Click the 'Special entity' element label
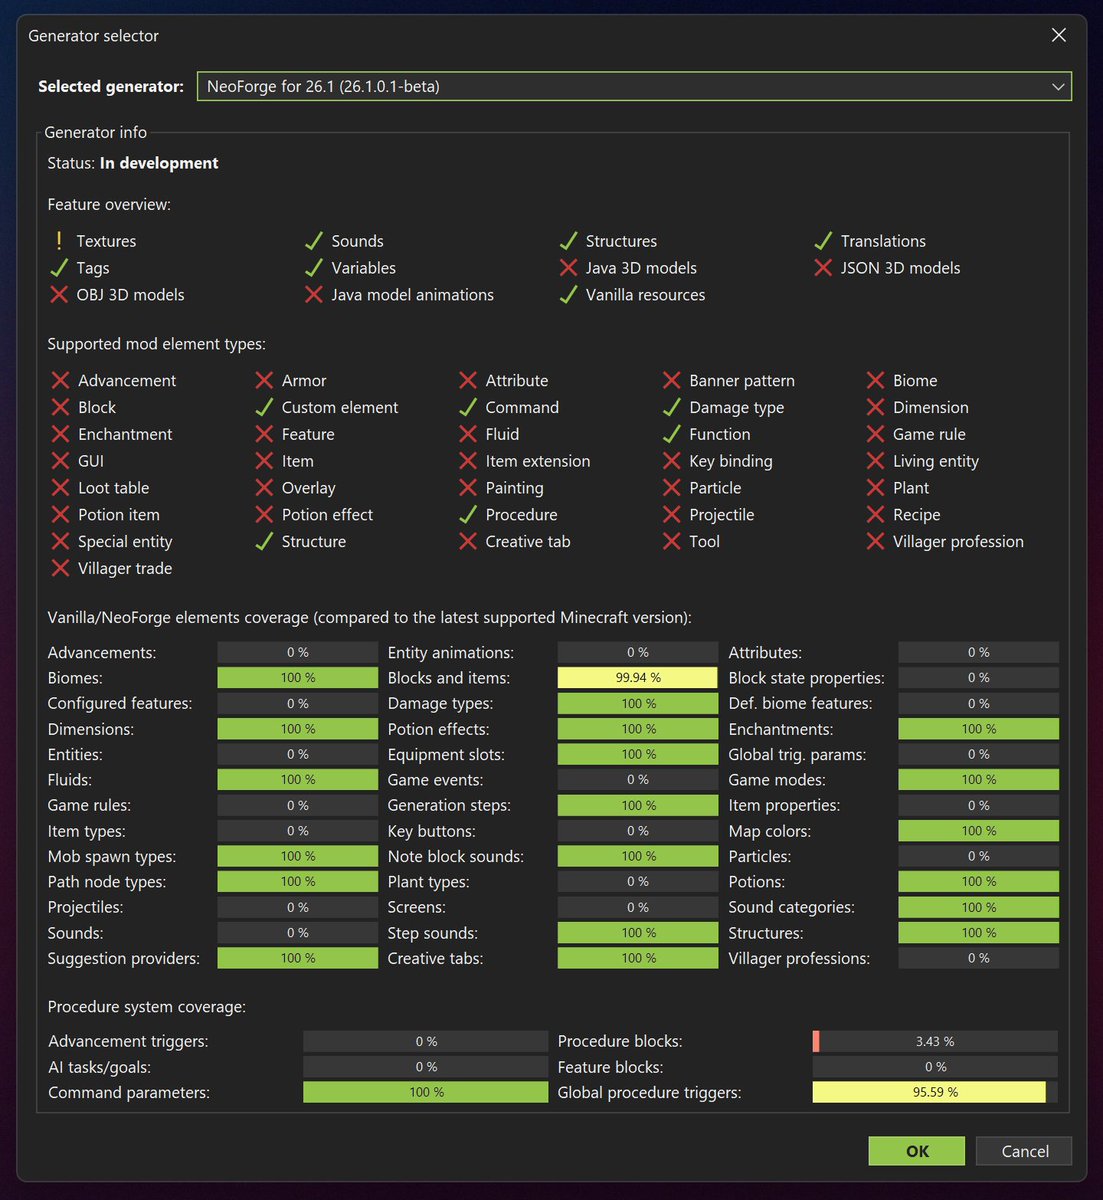The height and width of the screenshot is (1200, 1103). click(x=125, y=541)
